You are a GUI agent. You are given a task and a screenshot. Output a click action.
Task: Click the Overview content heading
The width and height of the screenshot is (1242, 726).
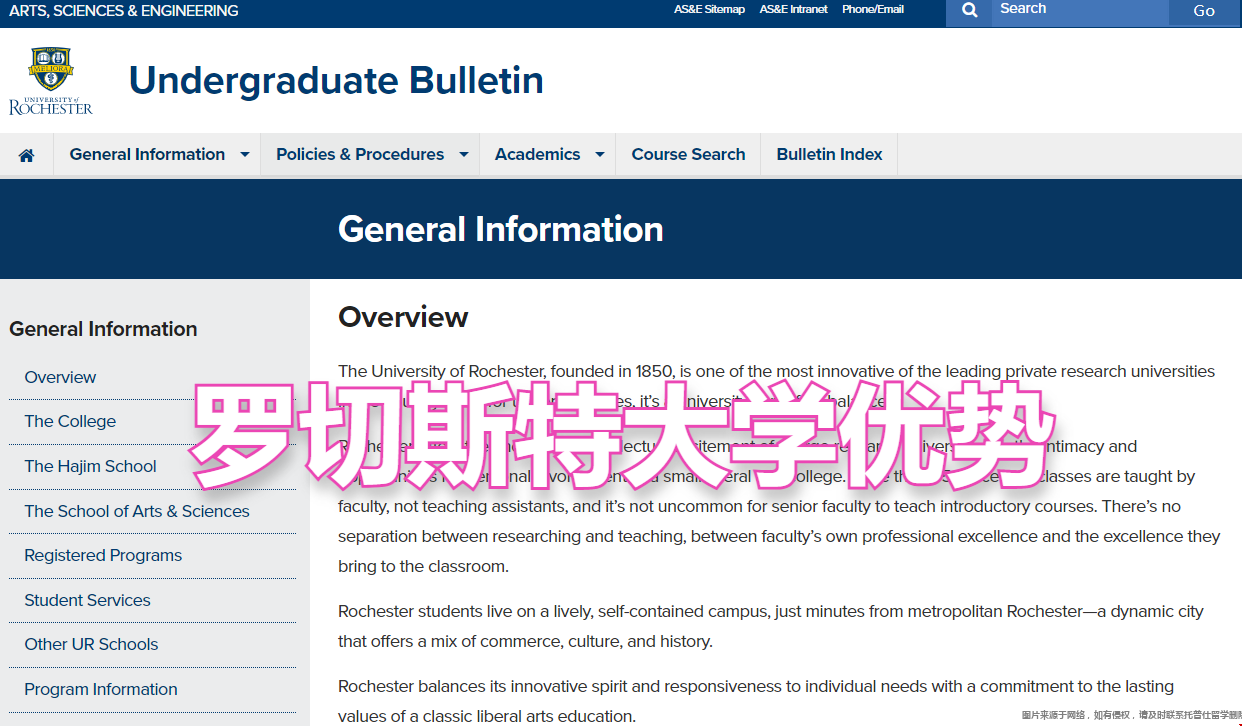click(x=403, y=317)
